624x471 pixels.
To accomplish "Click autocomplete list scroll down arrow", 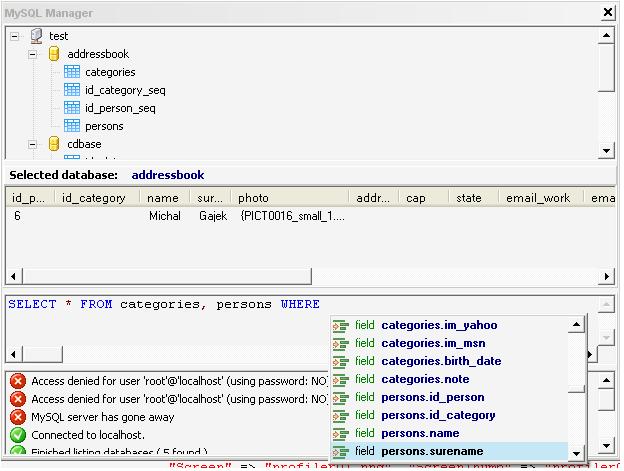I will (576, 453).
